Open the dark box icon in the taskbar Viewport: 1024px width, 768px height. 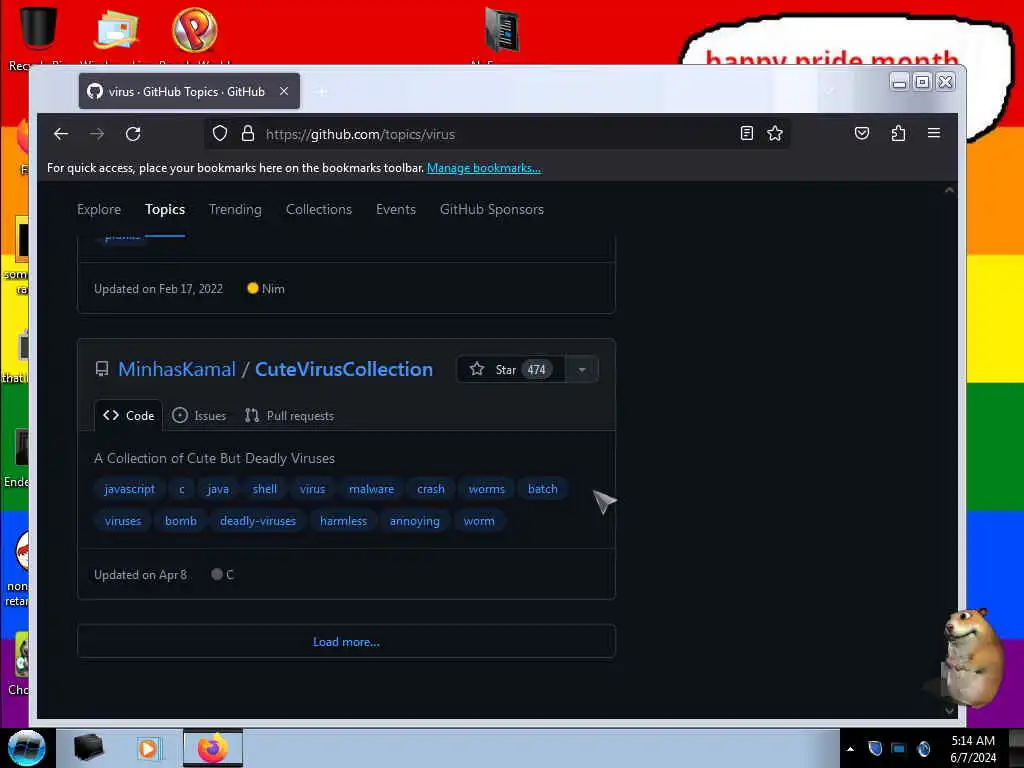click(x=88, y=748)
